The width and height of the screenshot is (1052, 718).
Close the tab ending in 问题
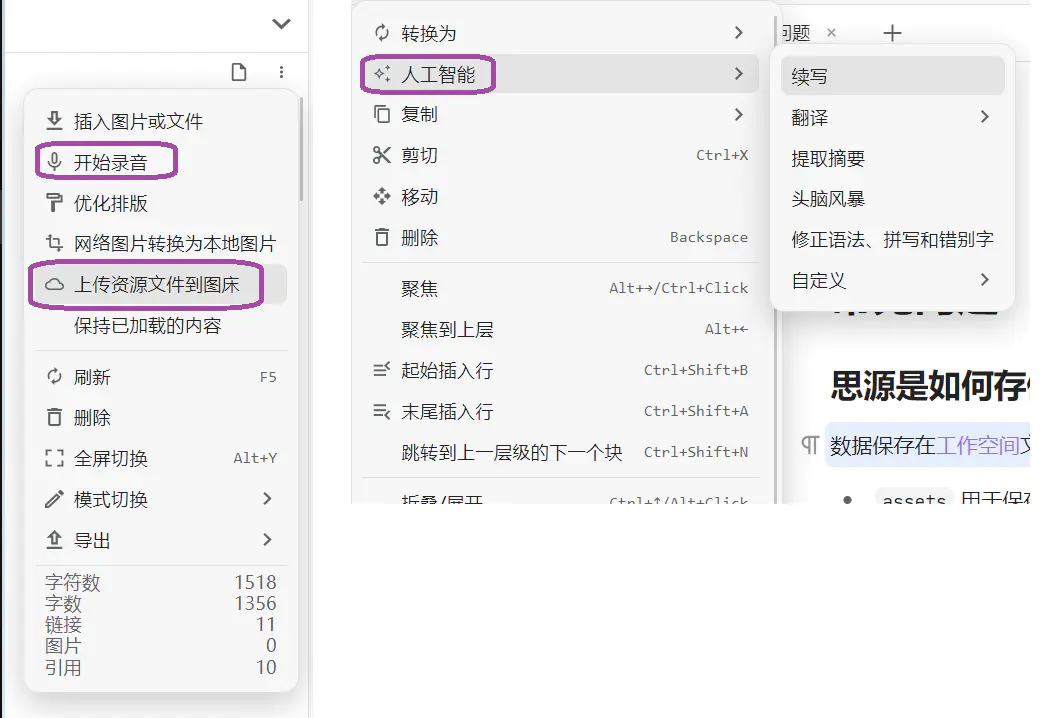(831, 32)
